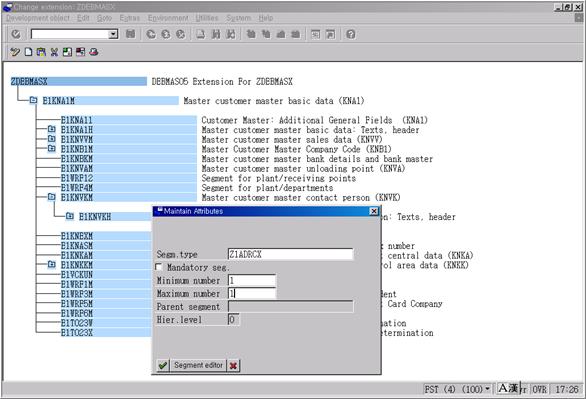The width and height of the screenshot is (586, 399).
Task: Click the Print icon in the standard toolbar
Action: click(201, 34)
